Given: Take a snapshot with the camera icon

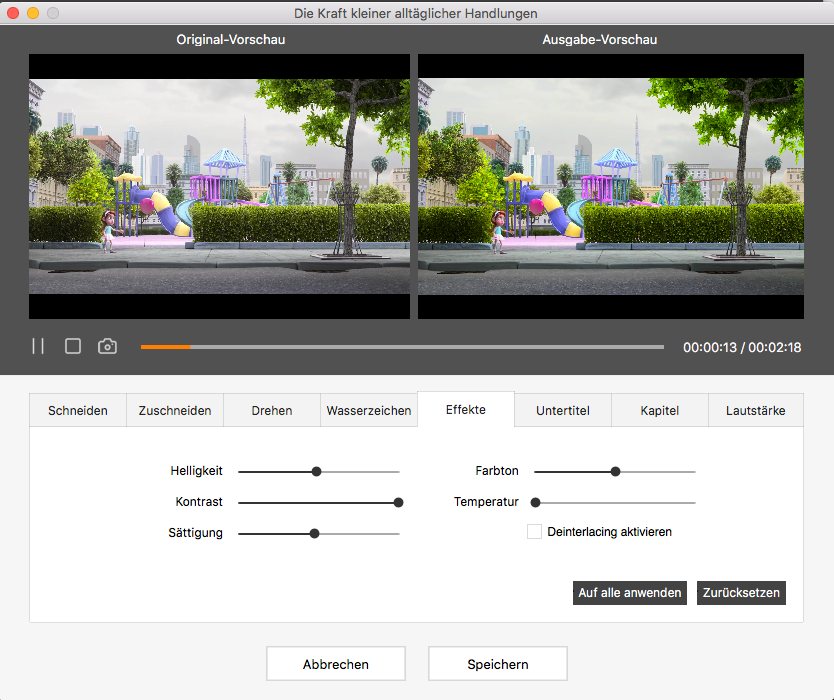Looking at the screenshot, I should pos(107,345).
